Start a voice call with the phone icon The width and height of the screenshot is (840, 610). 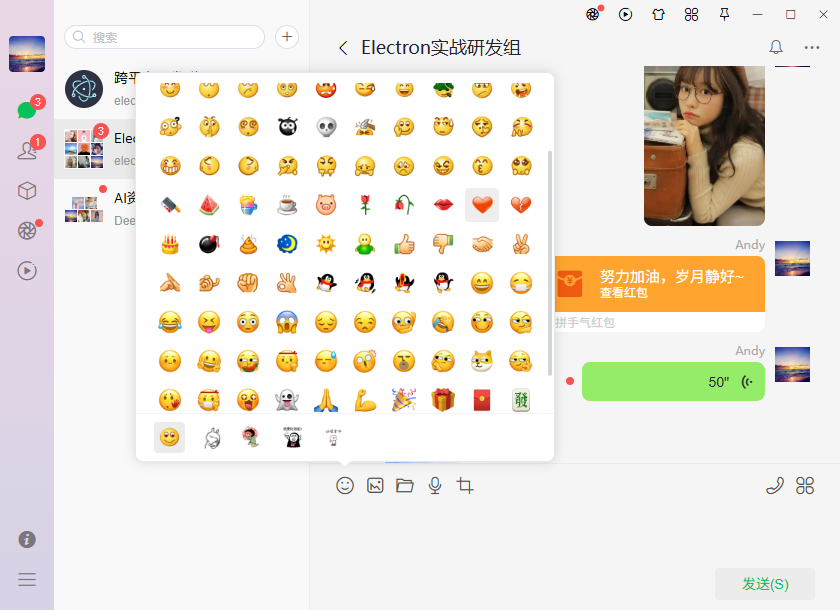click(x=774, y=485)
